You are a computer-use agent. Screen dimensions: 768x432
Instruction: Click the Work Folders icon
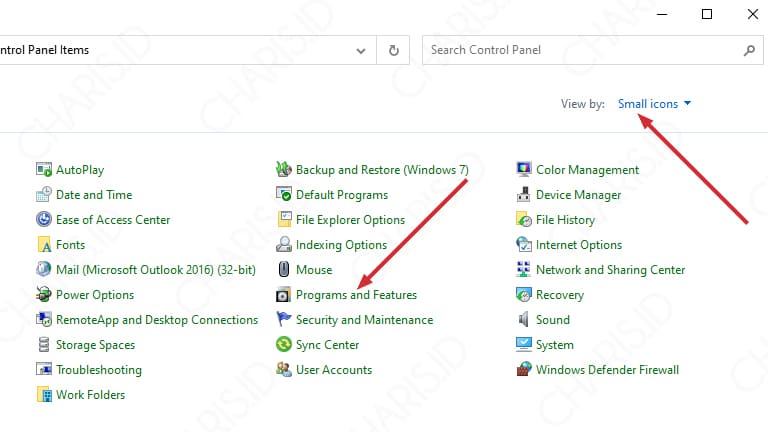[44, 395]
